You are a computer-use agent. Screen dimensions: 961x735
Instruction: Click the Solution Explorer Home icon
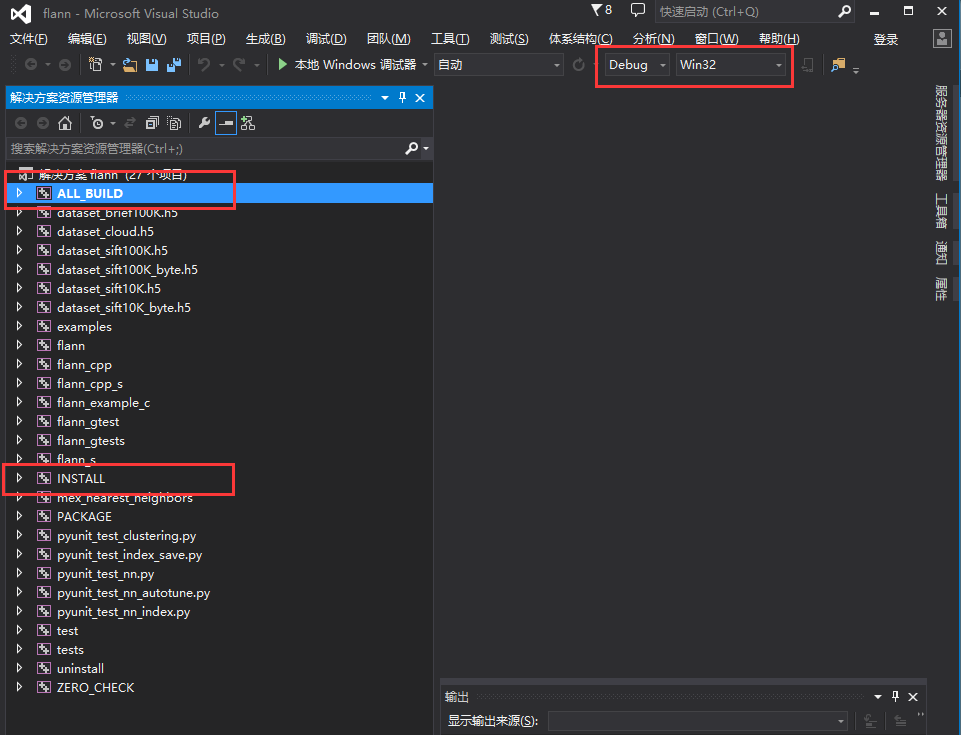(x=65, y=123)
